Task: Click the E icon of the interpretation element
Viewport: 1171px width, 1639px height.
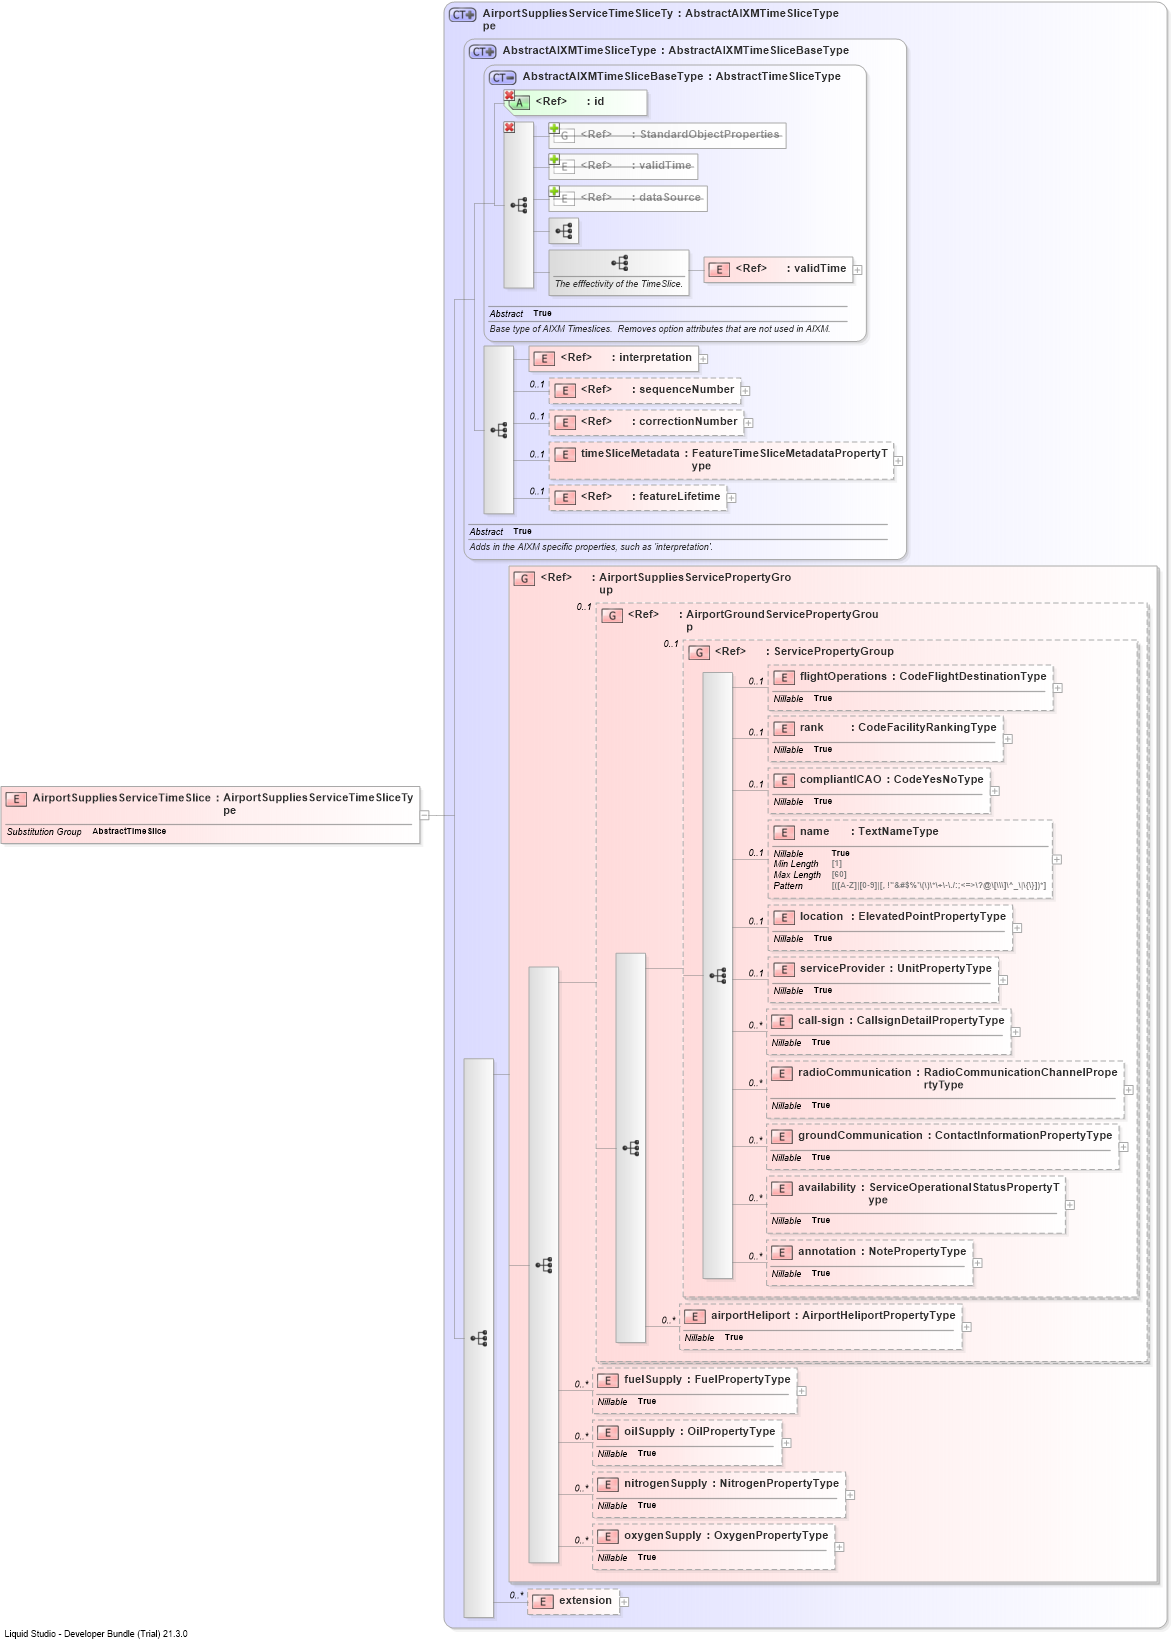Action: coord(544,358)
